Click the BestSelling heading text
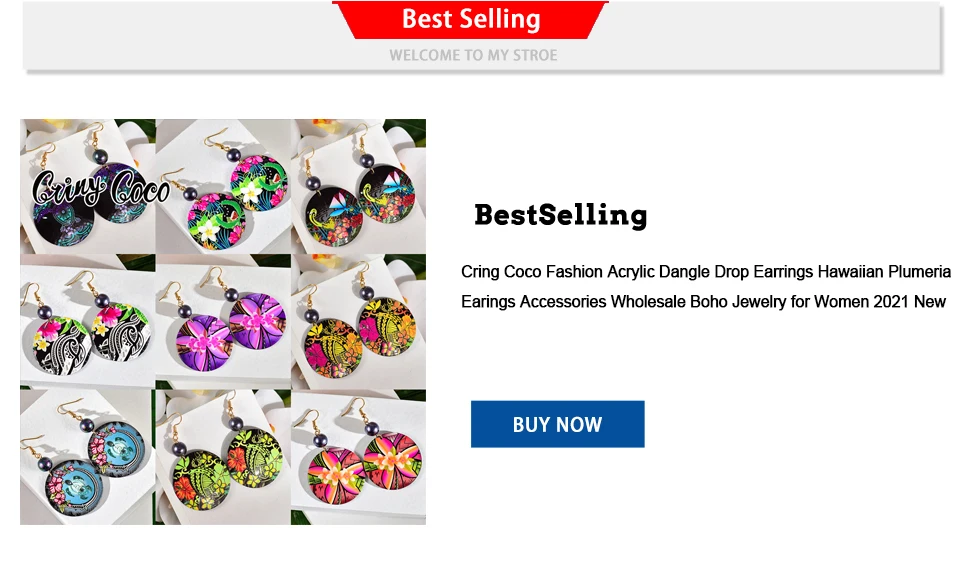The height and width of the screenshot is (570, 960). click(560, 215)
